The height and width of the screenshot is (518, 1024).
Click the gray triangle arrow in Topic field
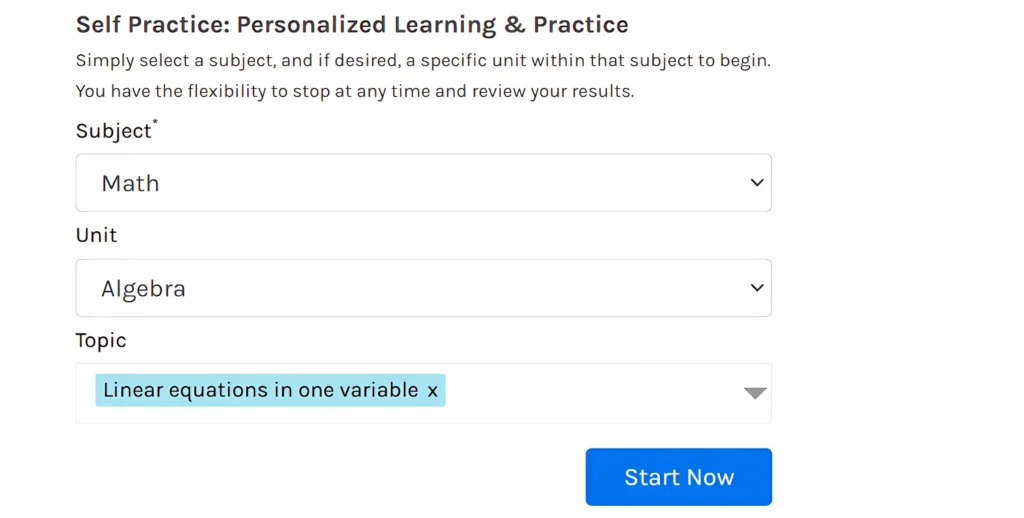click(x=755, y=393)
